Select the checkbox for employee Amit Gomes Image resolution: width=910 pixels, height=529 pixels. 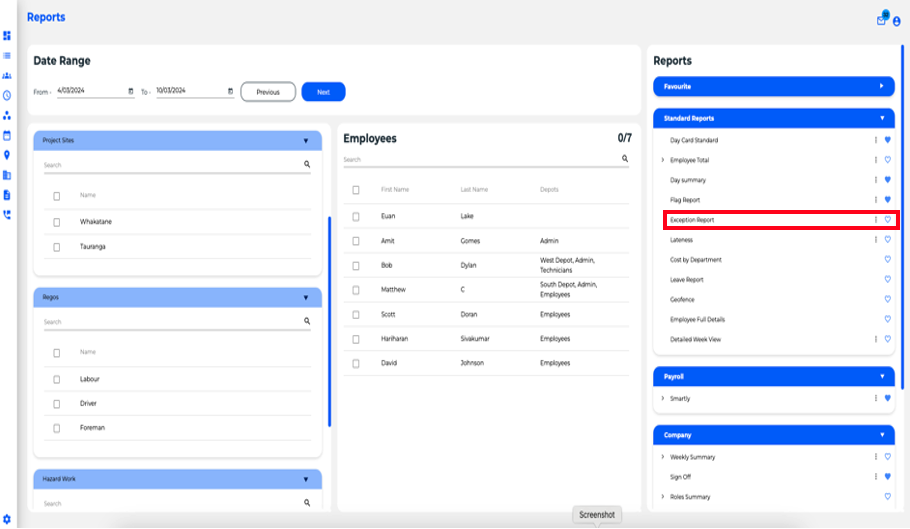coord(356,241)
